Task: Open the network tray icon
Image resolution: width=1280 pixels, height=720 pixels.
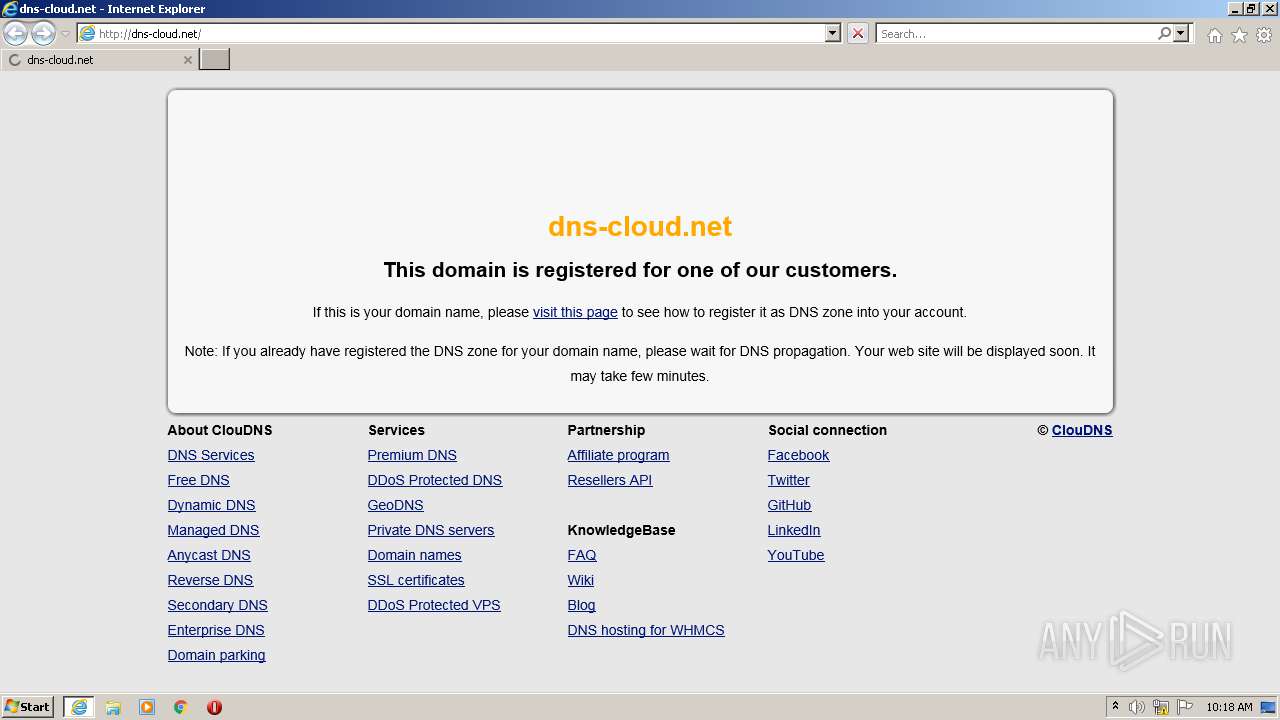Action: (1161, 707)
